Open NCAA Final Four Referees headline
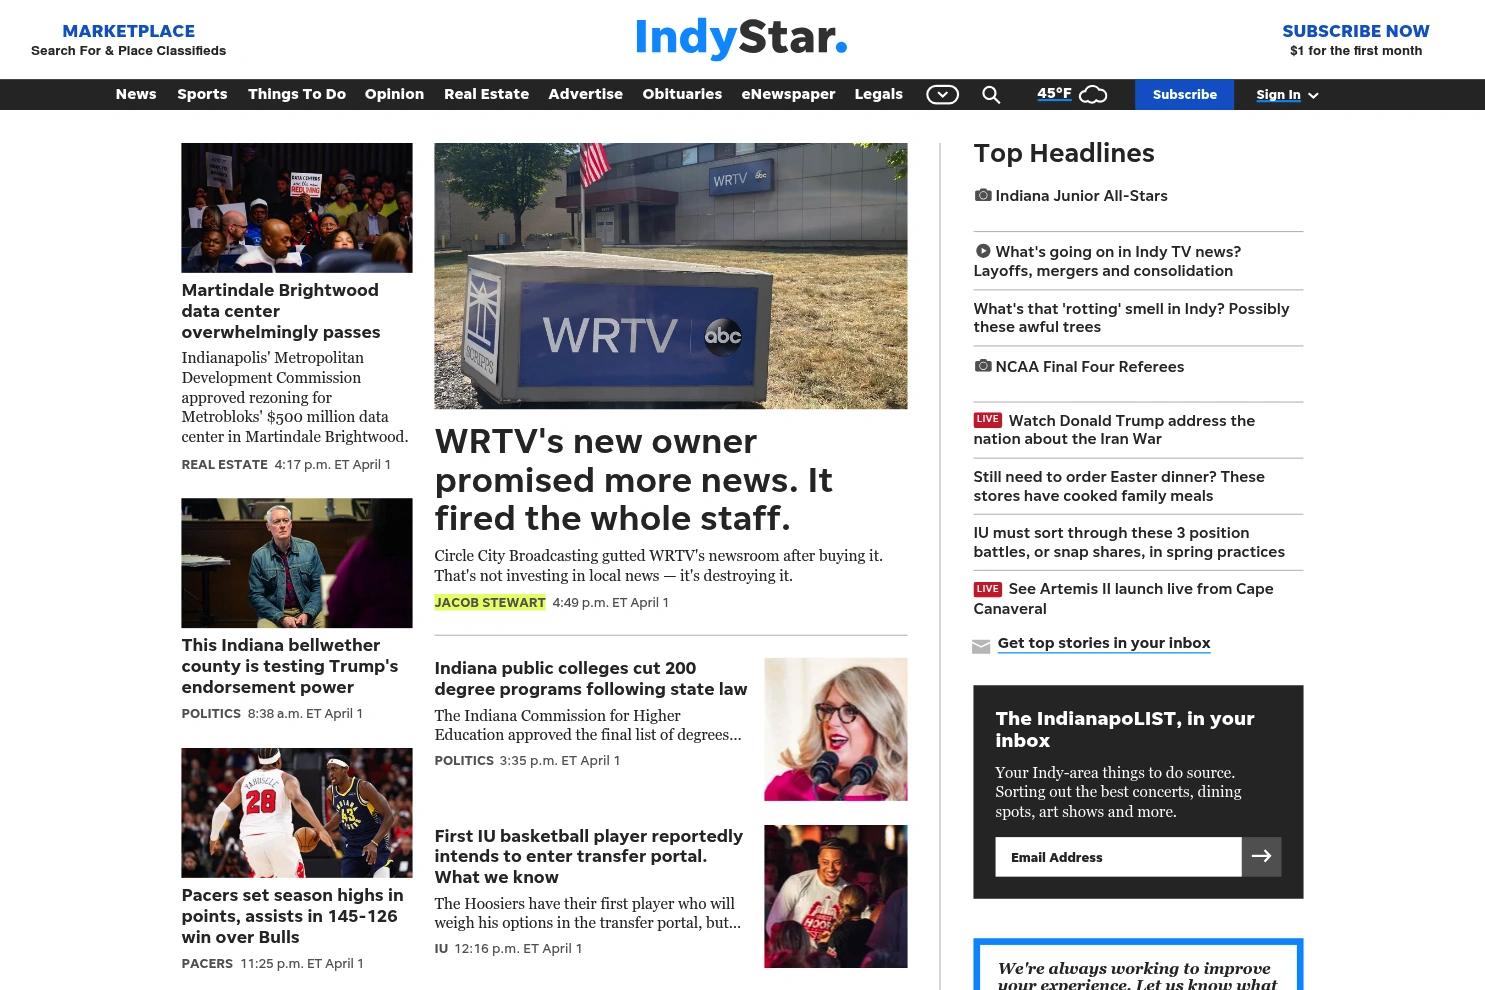 pos(1089,367)
